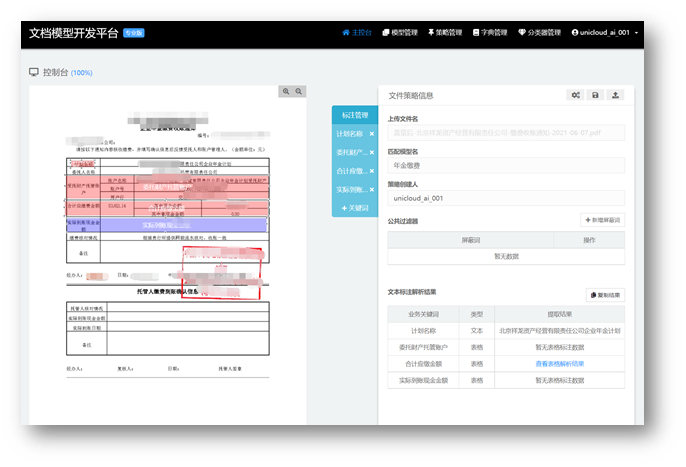This screenshot has width=686, height=467.
Task: Click the save disk icon button
Action: (596, 95)
